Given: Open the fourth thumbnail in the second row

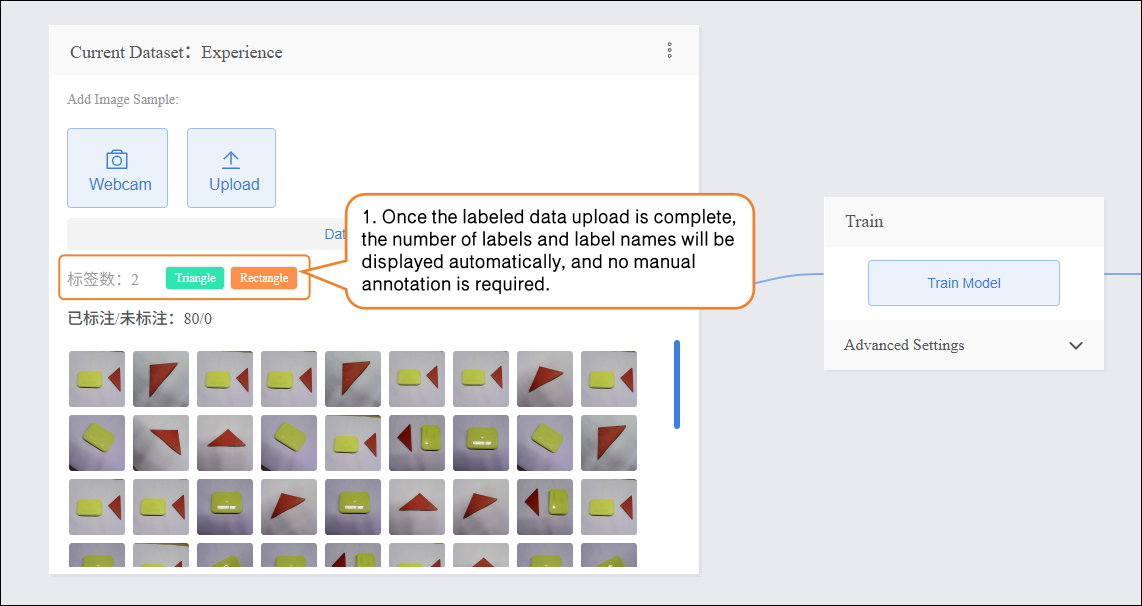Looking at the screenshot, I should tap(289, 443).
